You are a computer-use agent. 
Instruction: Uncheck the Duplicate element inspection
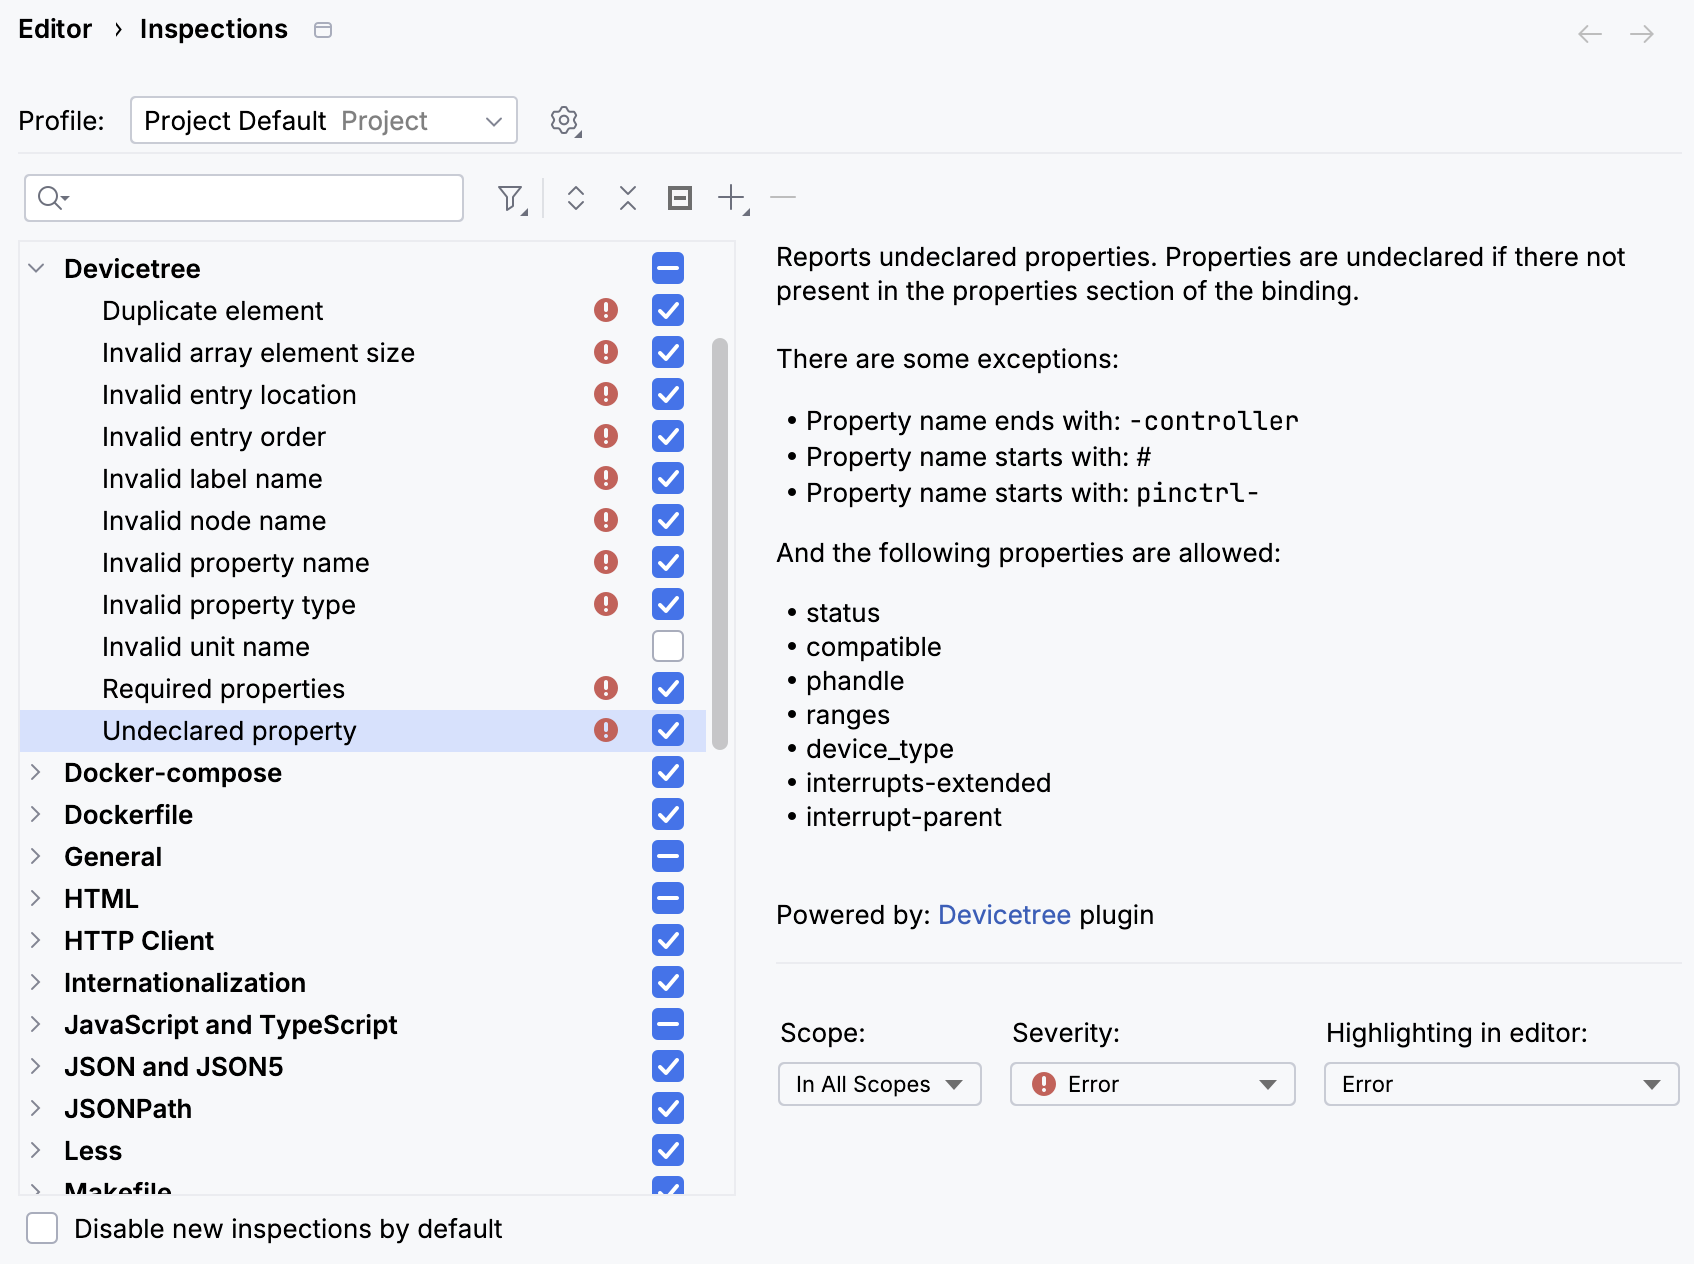[667, 310]
